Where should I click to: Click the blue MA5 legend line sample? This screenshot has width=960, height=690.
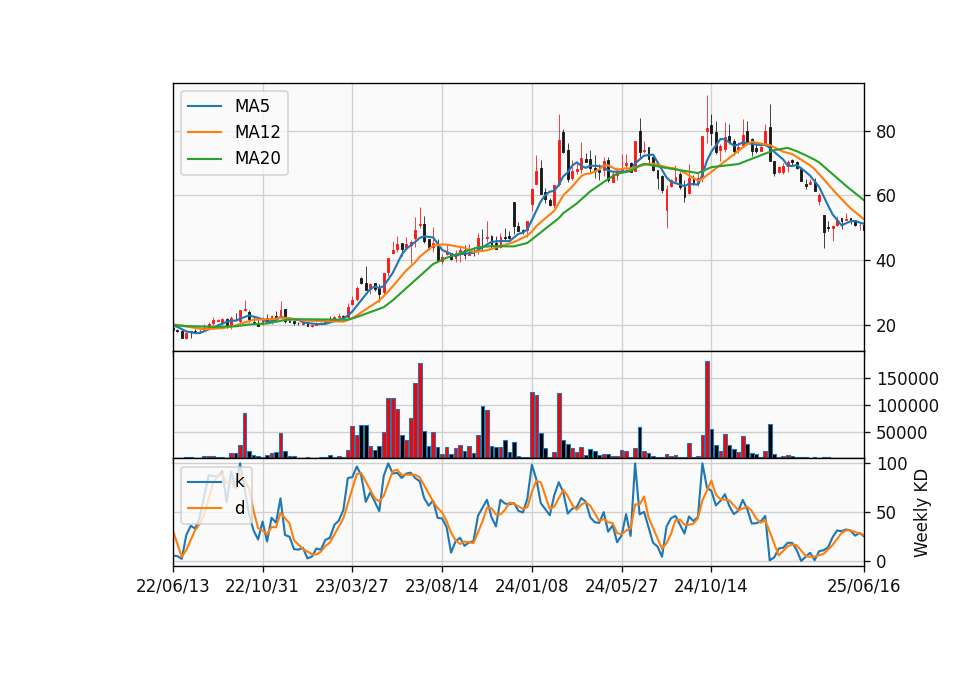coord(204,106)
